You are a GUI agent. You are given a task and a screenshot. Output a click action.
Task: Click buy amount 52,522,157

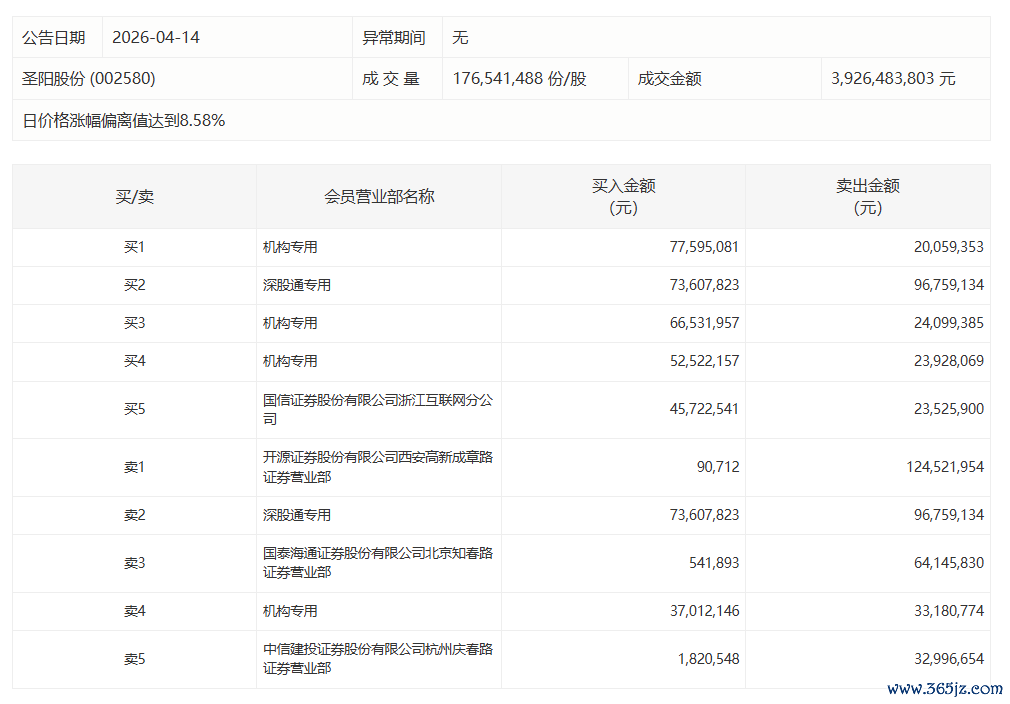[x=704, y=361]
